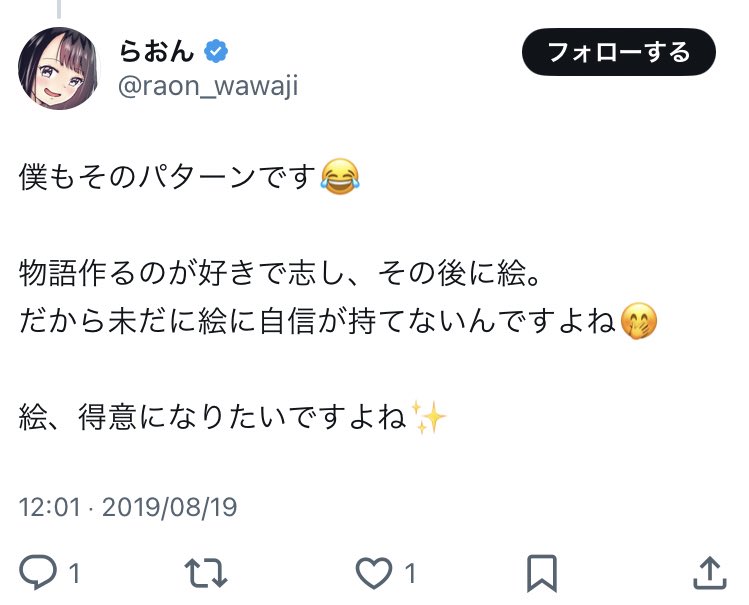This screenshot has width=749, height=605.
Task: Like the tweet with the heart icon
Action: pyautogui.click(x=374, y=573)
